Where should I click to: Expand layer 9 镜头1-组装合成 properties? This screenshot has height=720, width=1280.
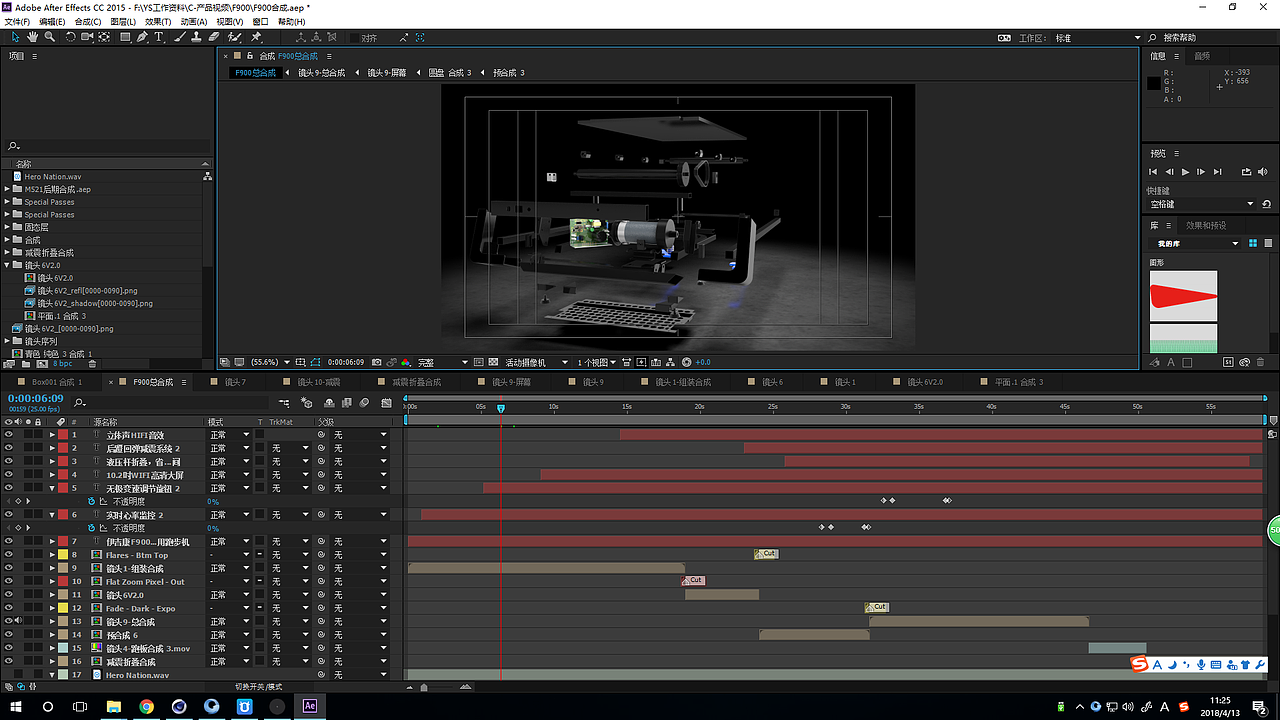click(52, 568)
